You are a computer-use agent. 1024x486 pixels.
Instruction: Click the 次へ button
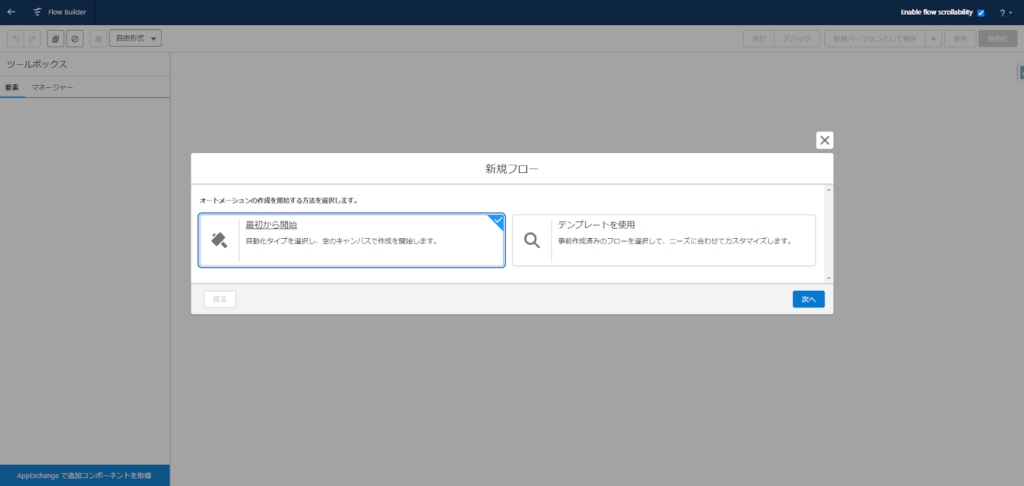808,299
